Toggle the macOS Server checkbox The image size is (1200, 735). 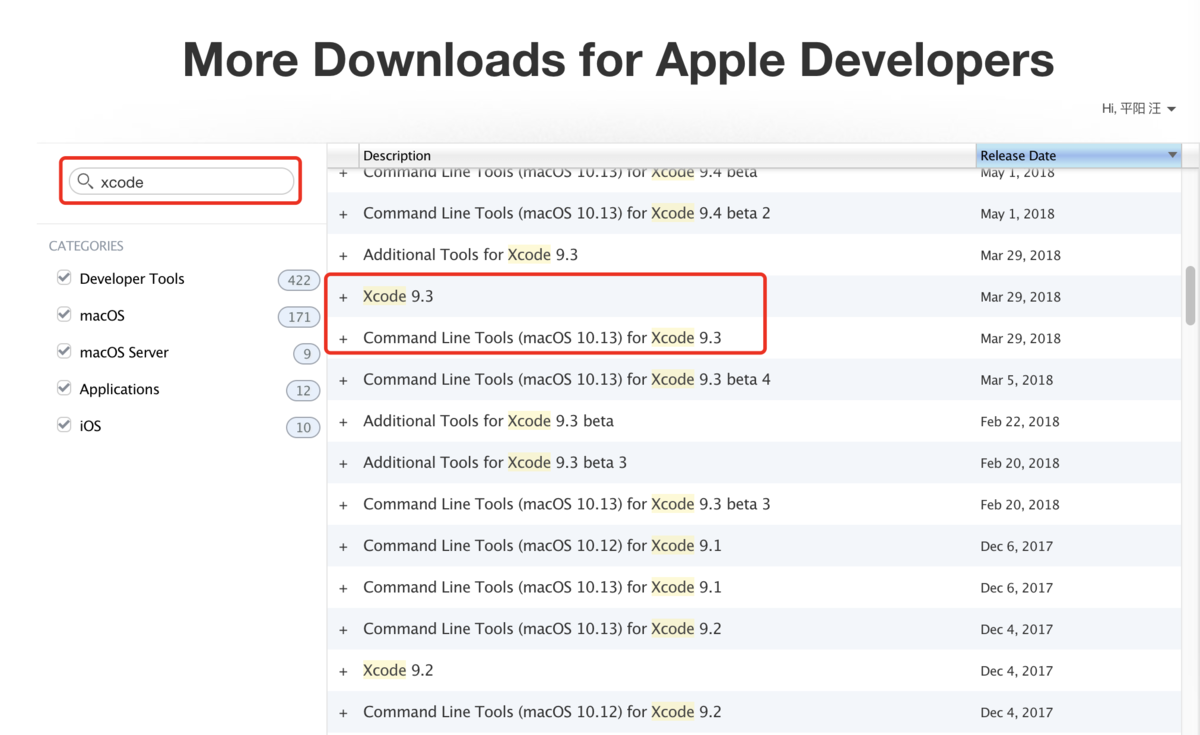(64, 351)
